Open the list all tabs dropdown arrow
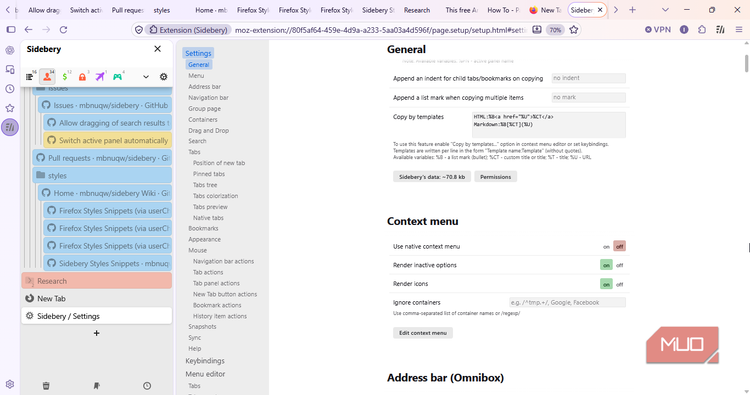 click(x=665, y=10)
